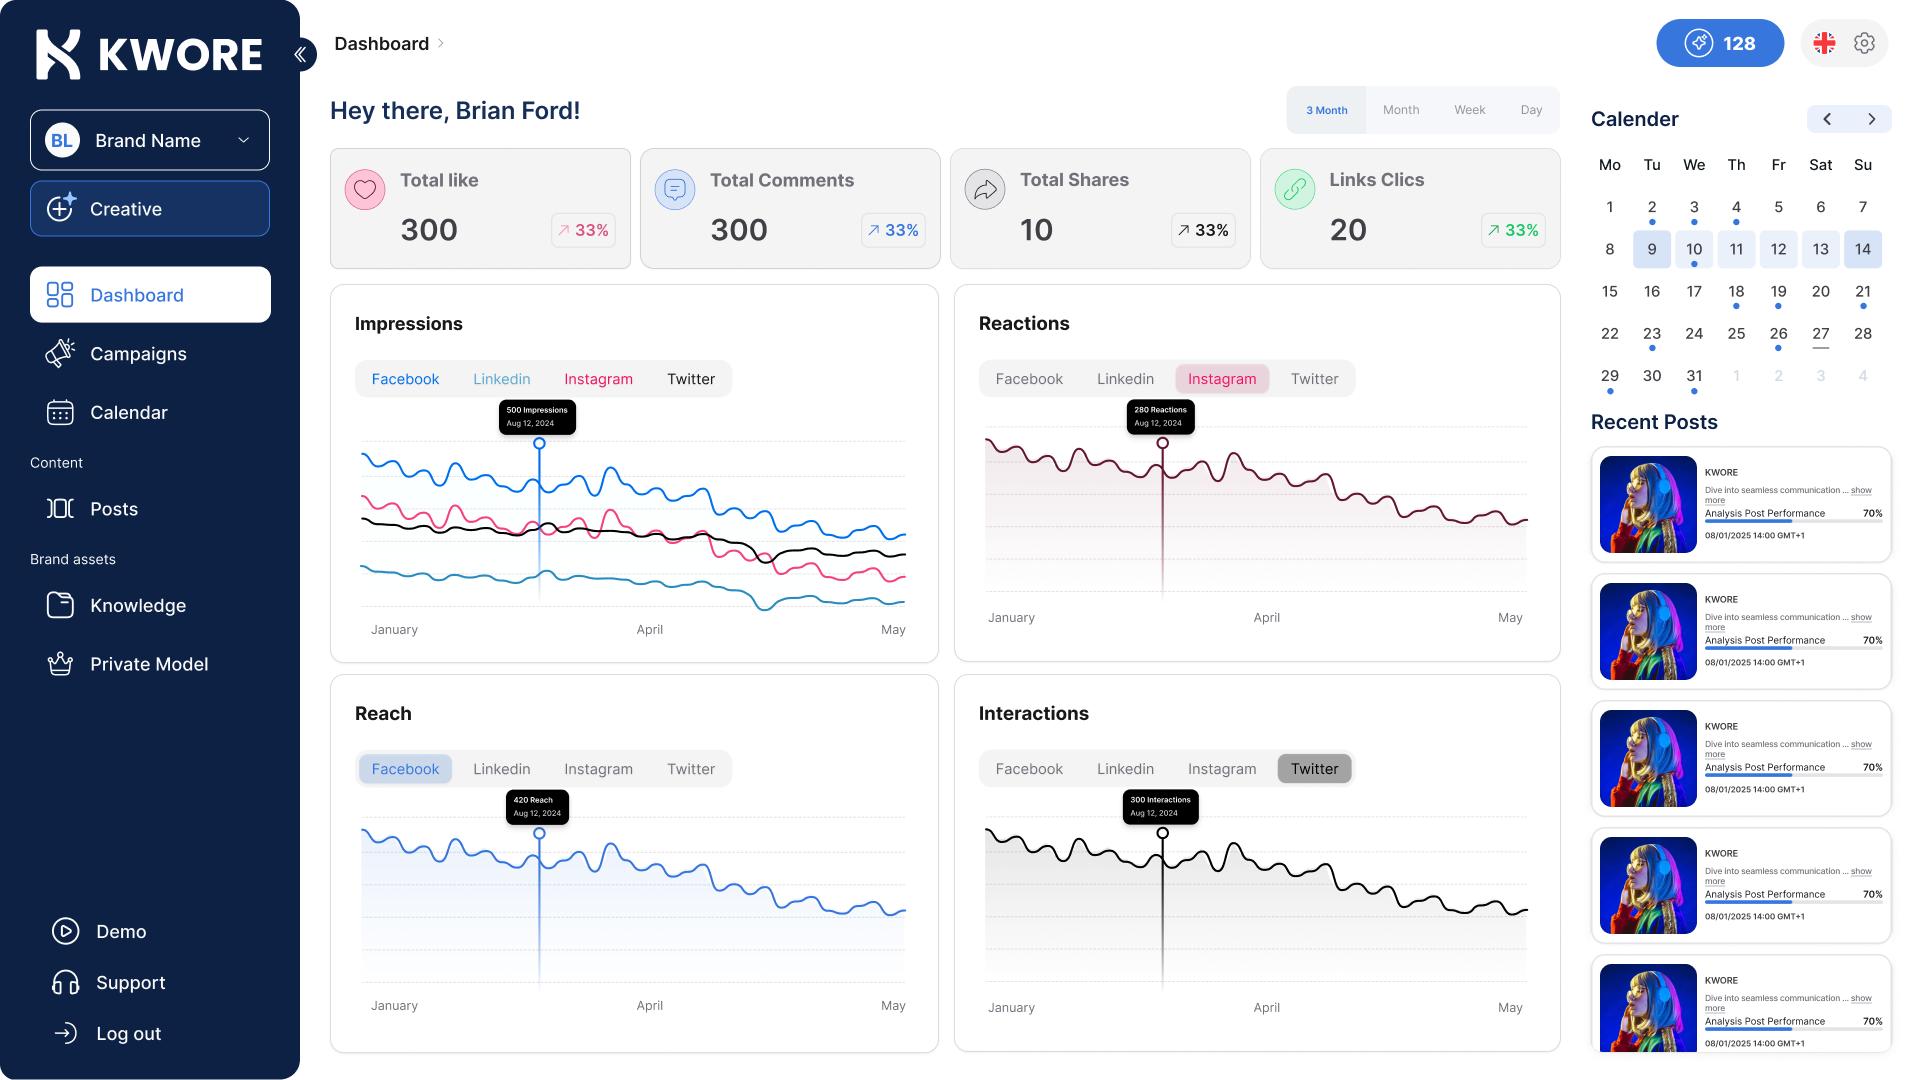Go to previous calendar month
Viewport: 1920px width, 1080px height.
(1827, 119)
